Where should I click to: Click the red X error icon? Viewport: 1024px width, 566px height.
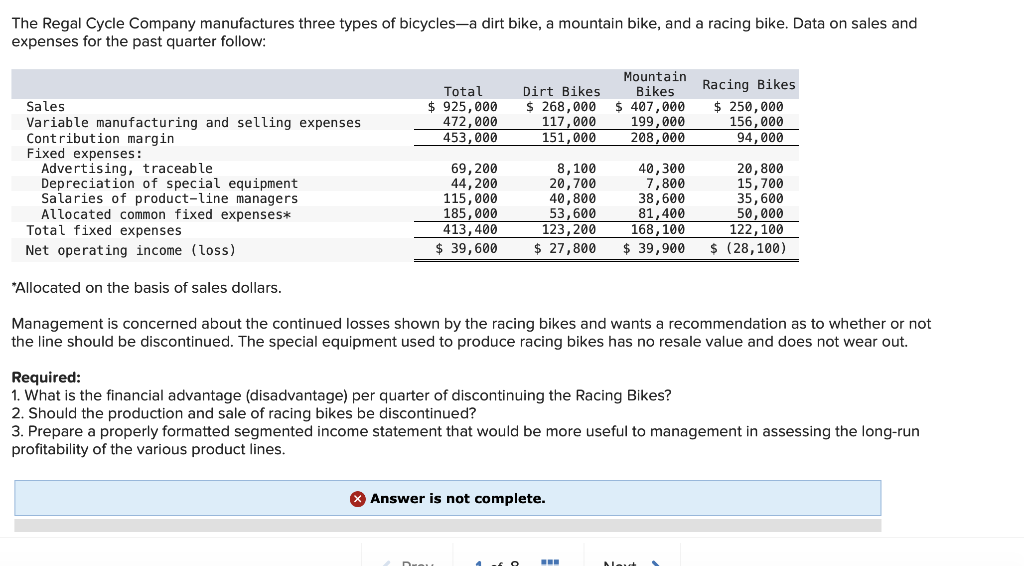click(357, 499)
